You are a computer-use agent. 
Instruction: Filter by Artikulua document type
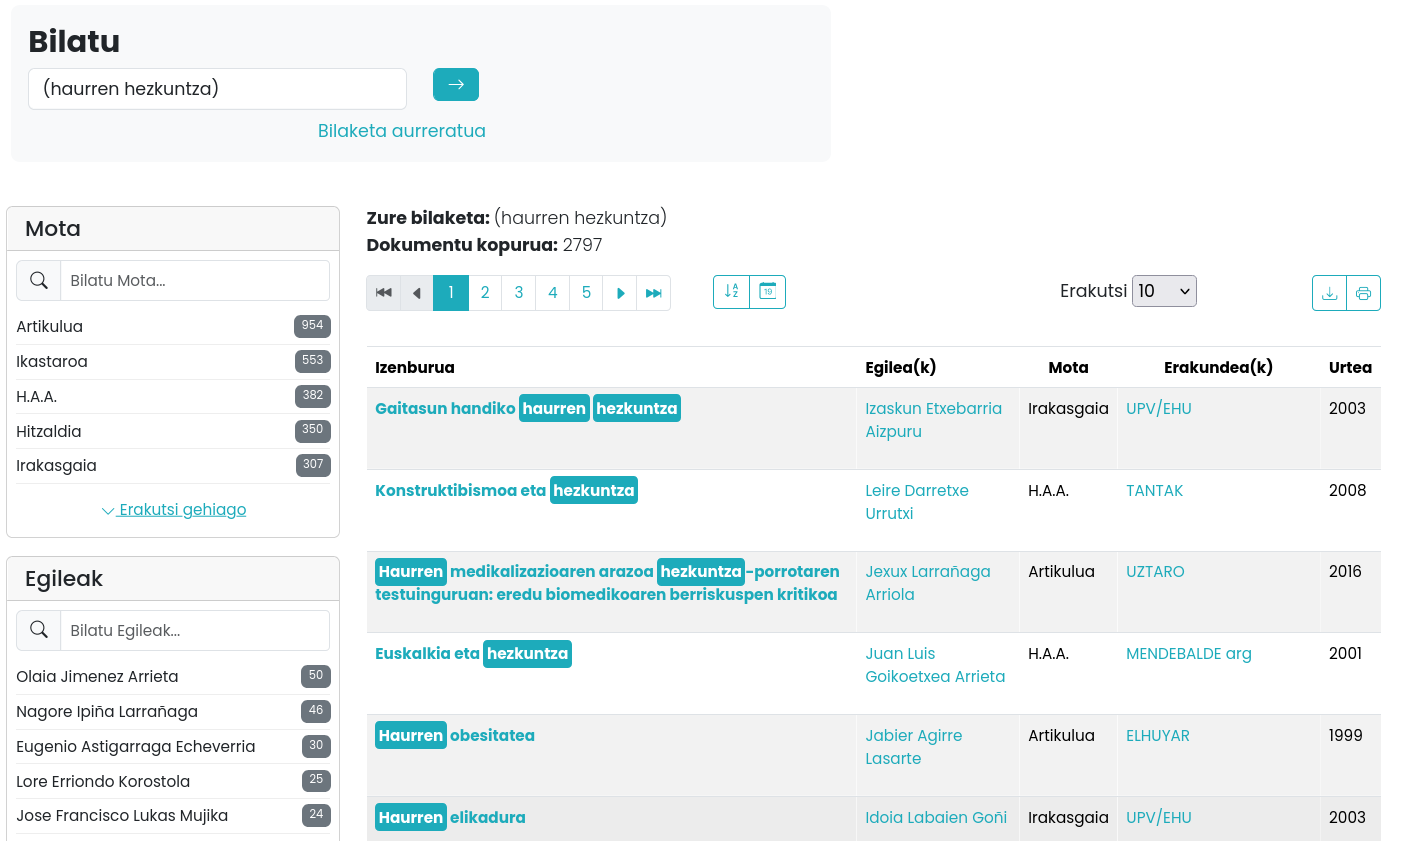[50, 327]
